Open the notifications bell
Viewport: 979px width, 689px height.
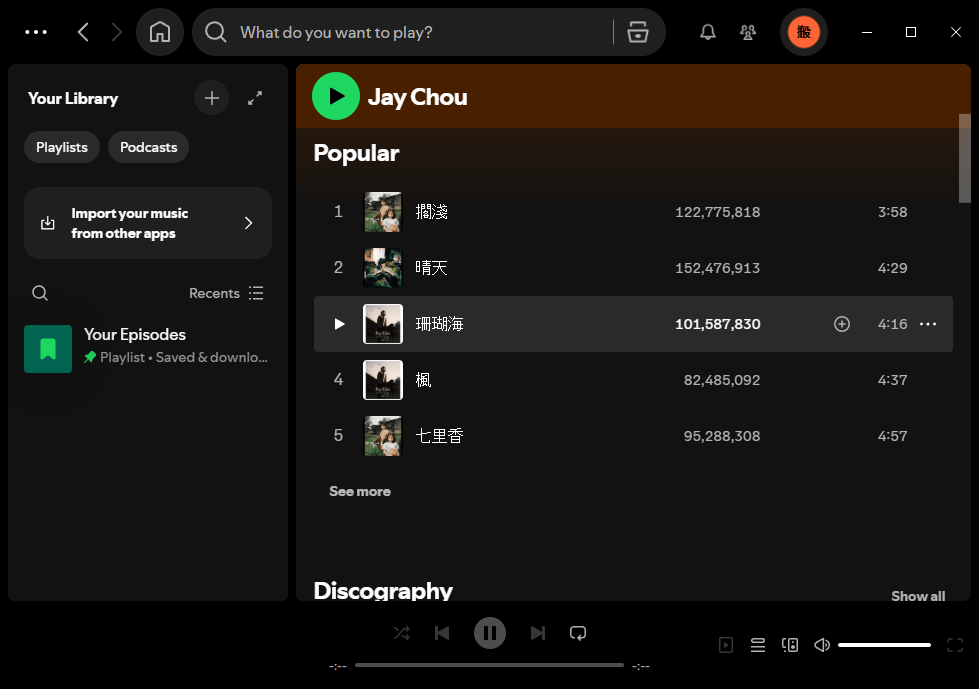[707, 31]
